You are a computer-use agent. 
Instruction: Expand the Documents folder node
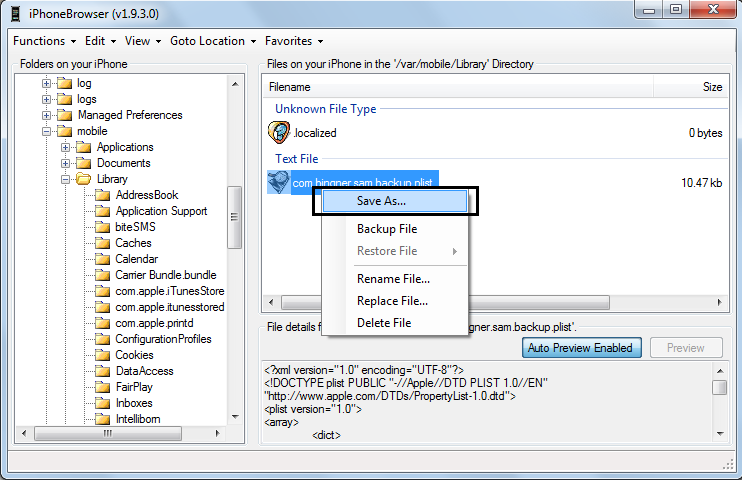click(x=66, y=164)
